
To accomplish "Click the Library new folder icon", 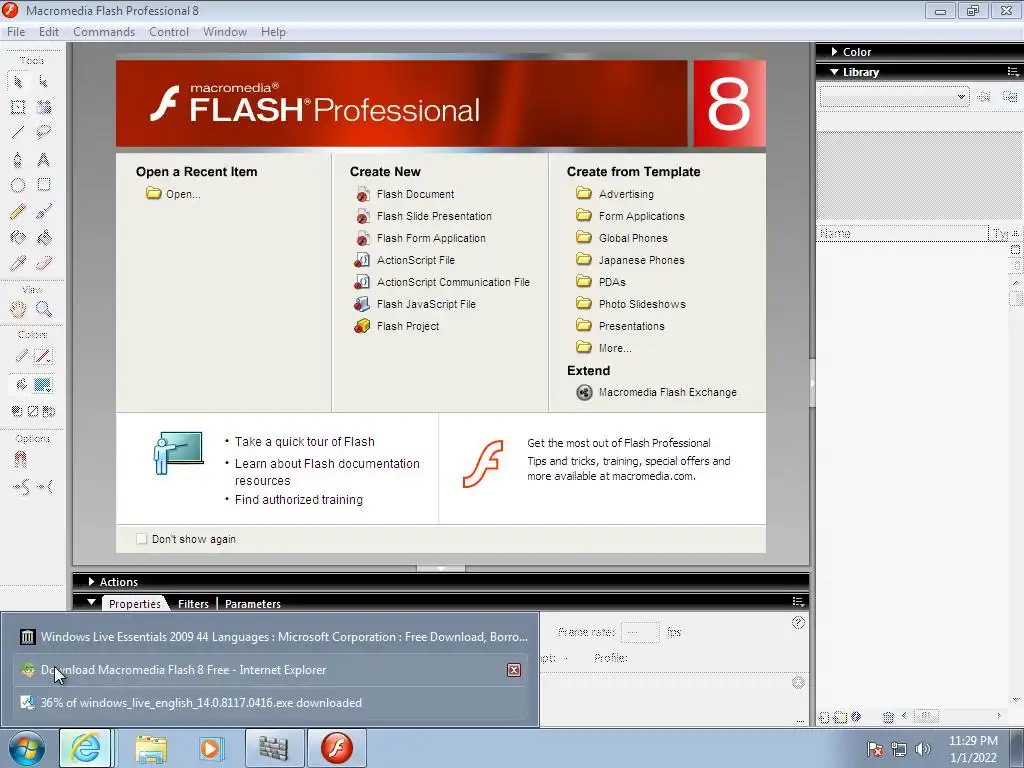I will pos(840,717).
